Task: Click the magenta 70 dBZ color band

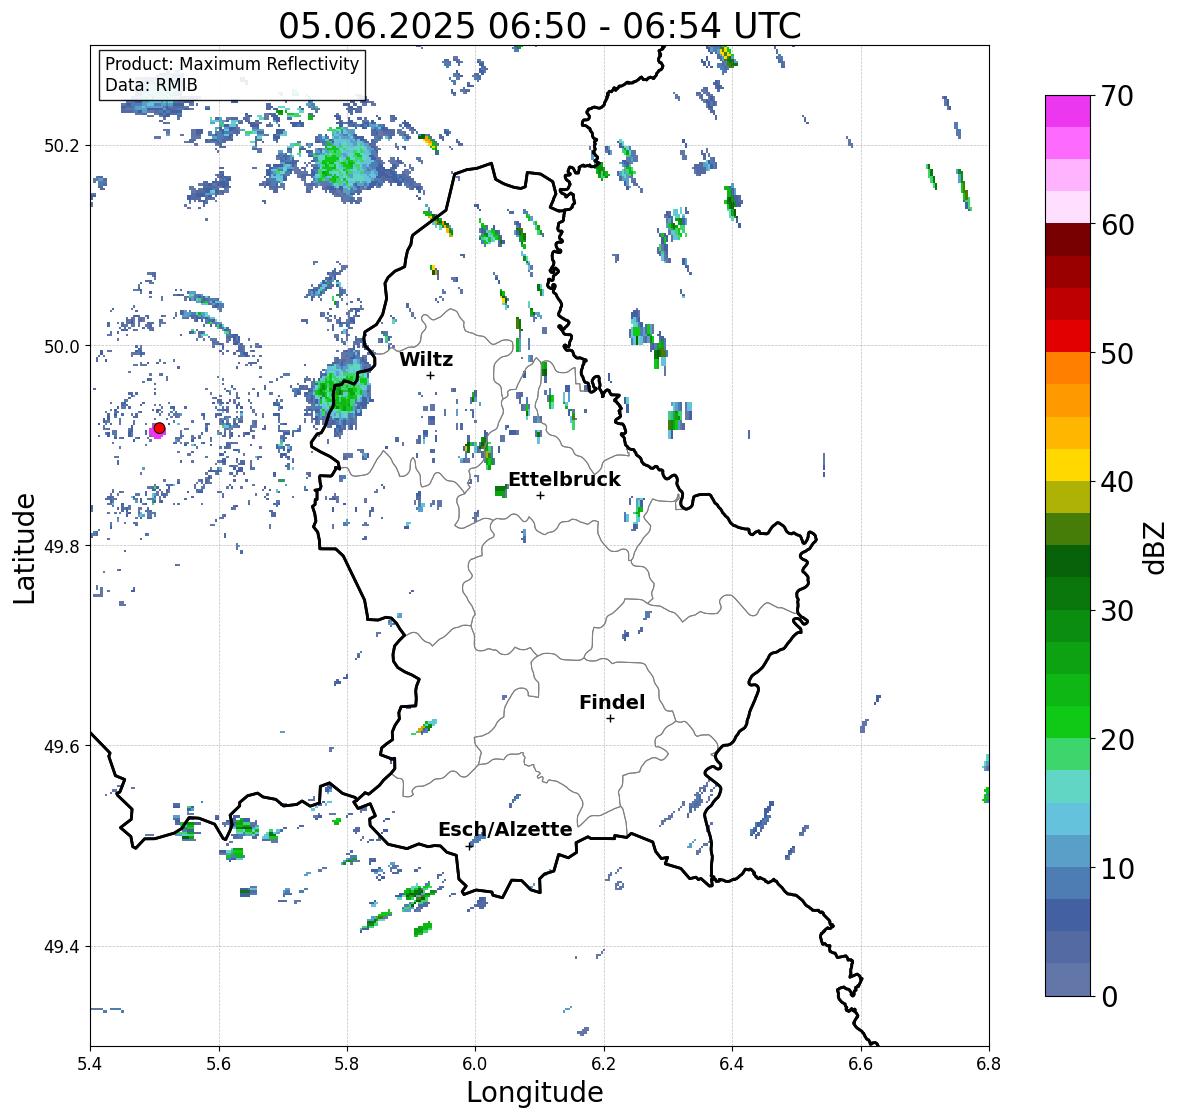Action: [x=1068, y=111]
